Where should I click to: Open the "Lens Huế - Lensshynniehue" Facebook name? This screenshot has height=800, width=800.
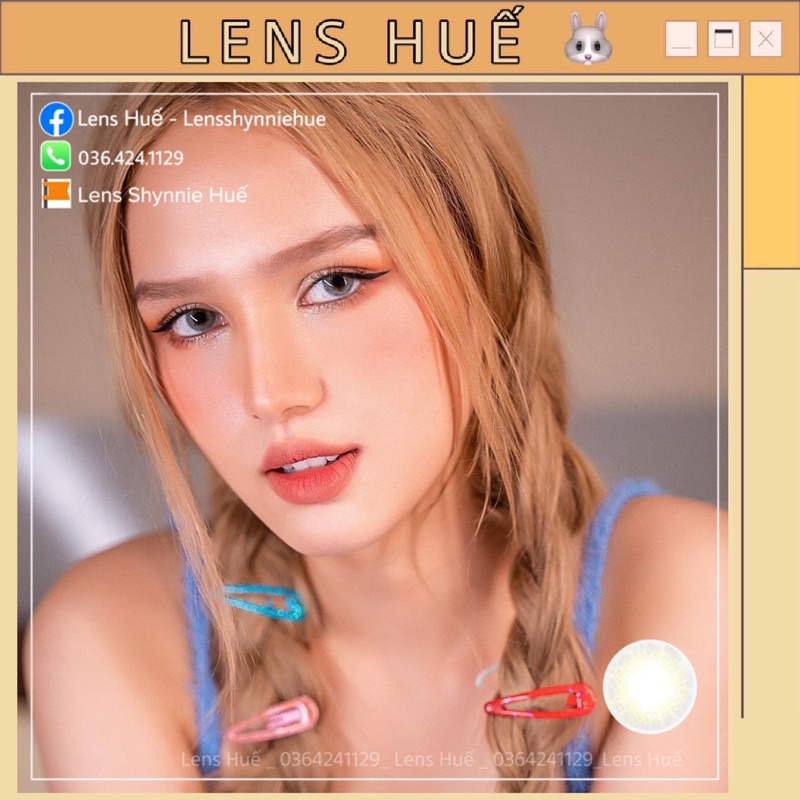point(202,119)
